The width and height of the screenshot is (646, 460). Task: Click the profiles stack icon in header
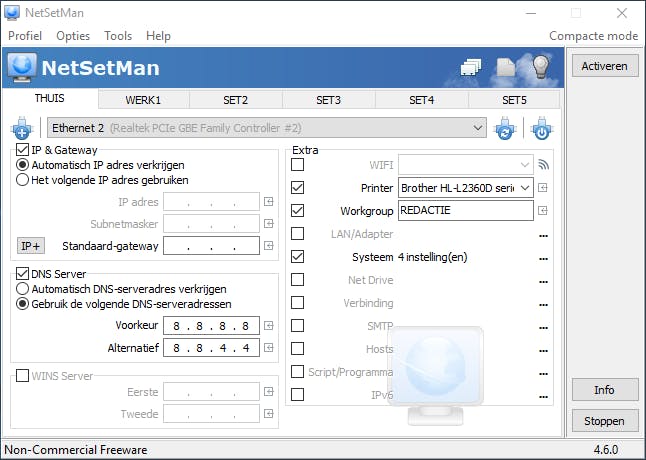471,68
